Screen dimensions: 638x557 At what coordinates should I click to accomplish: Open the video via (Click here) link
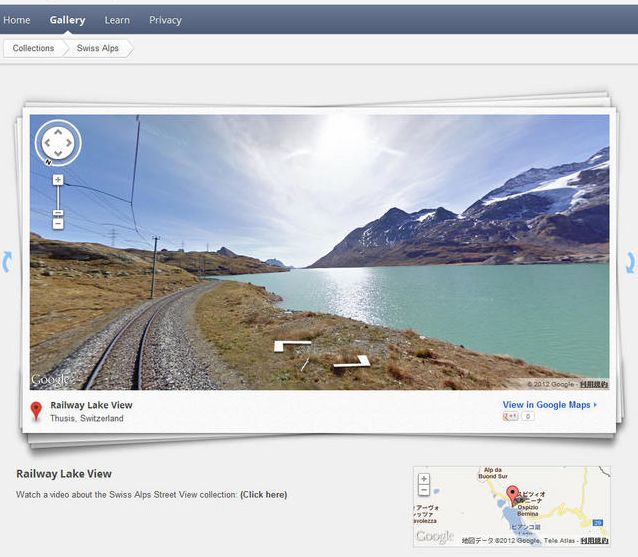(263, 495)
